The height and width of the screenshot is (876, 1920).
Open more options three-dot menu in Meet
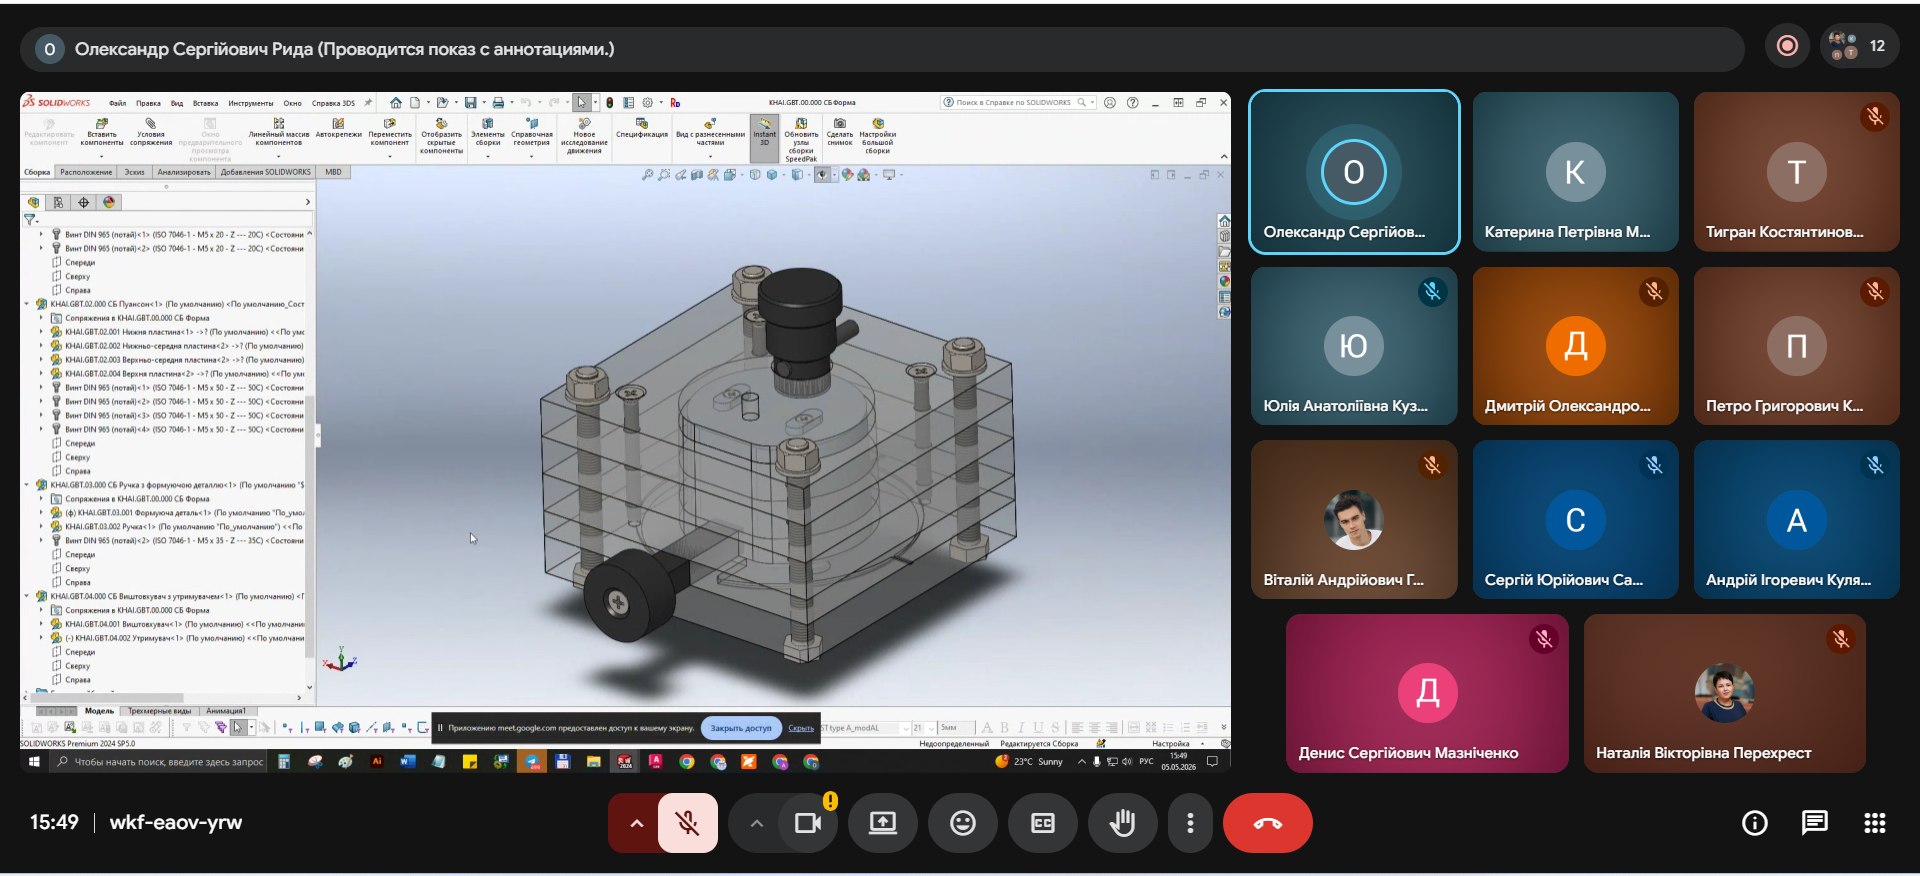click(x=1189, y=823)
